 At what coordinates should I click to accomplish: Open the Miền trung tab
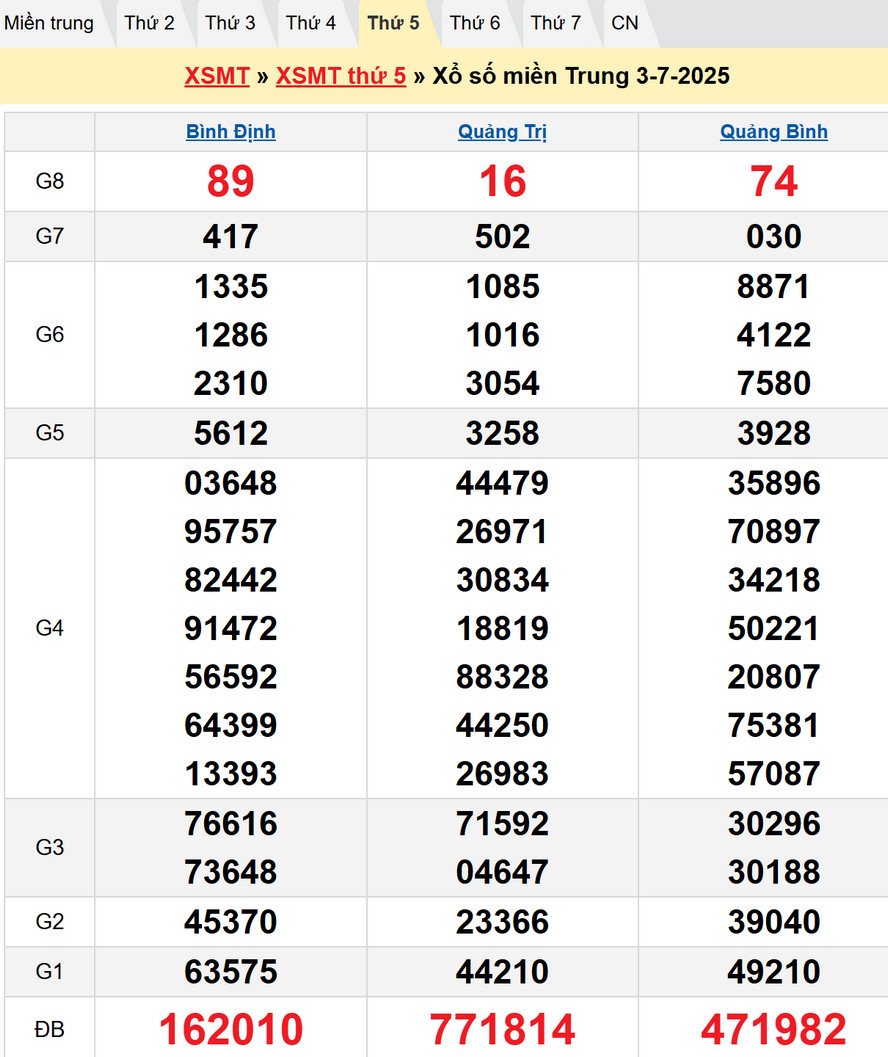(49, 23)
